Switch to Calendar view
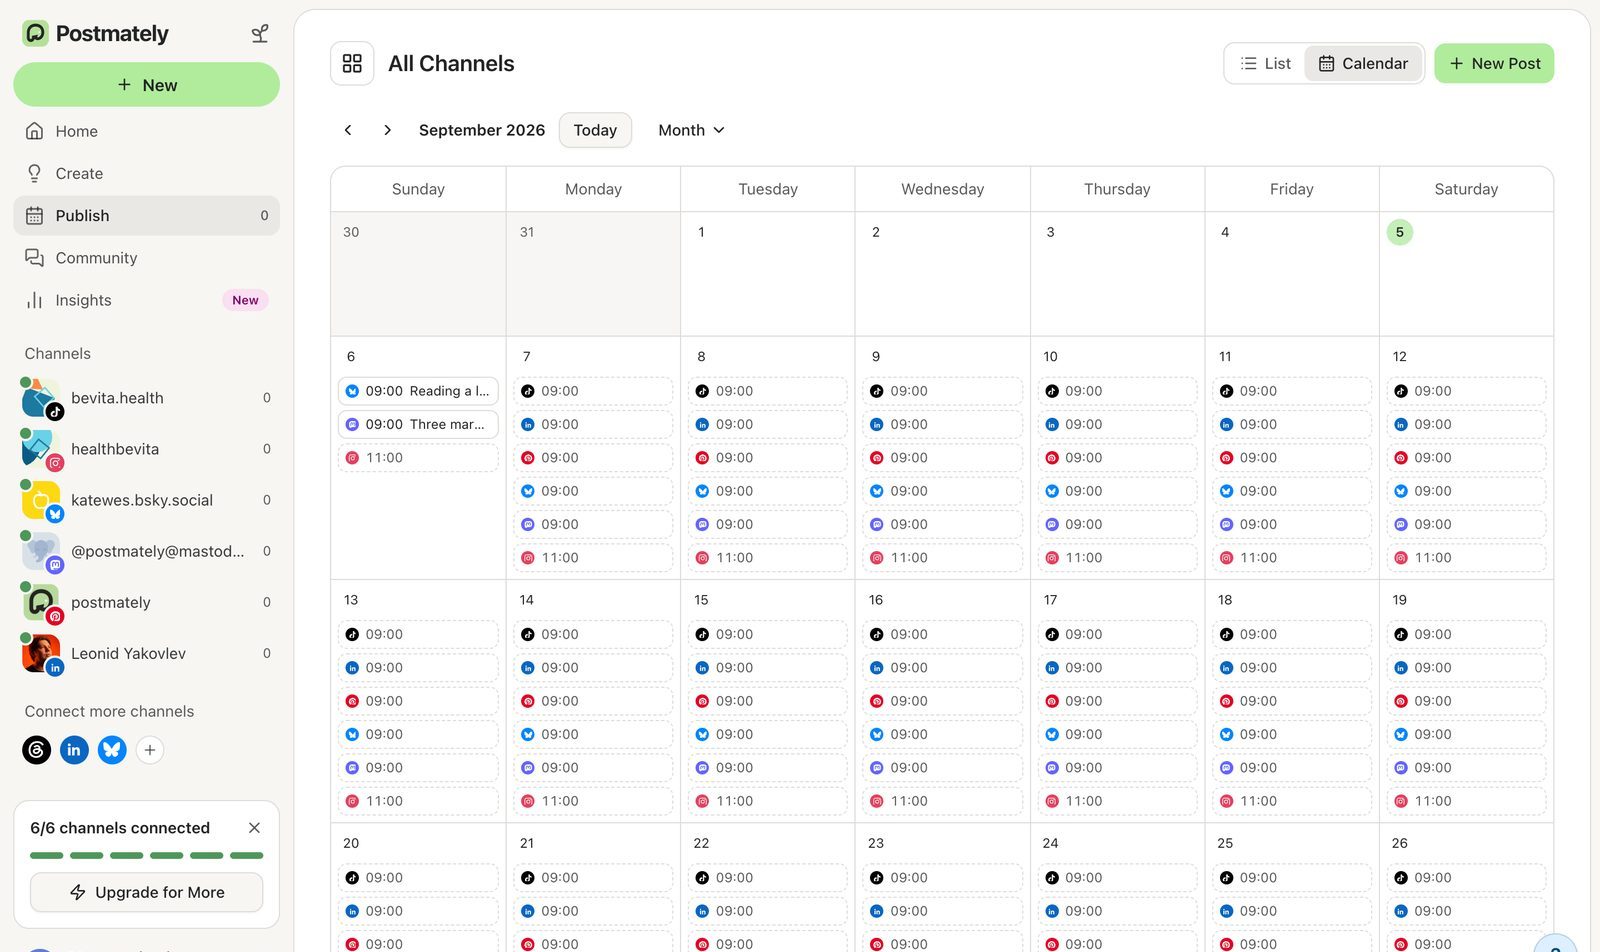 pyautogui.click(x=1363, y=63)
